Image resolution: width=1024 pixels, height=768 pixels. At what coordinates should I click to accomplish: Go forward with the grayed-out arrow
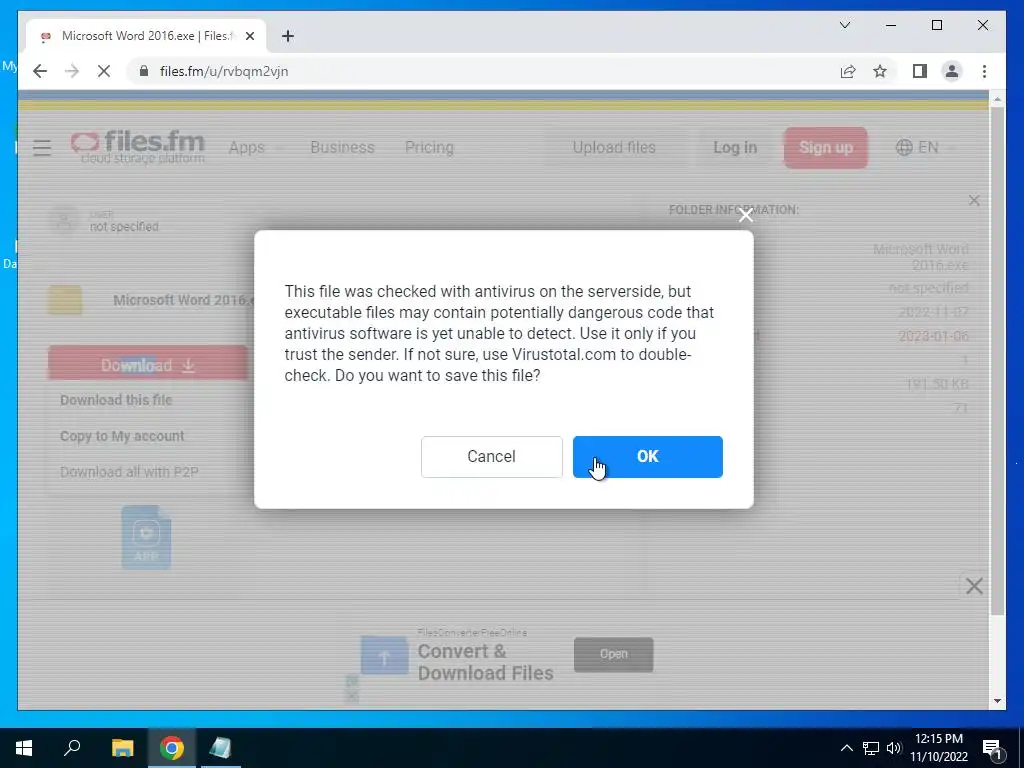[x=72, y=71]
